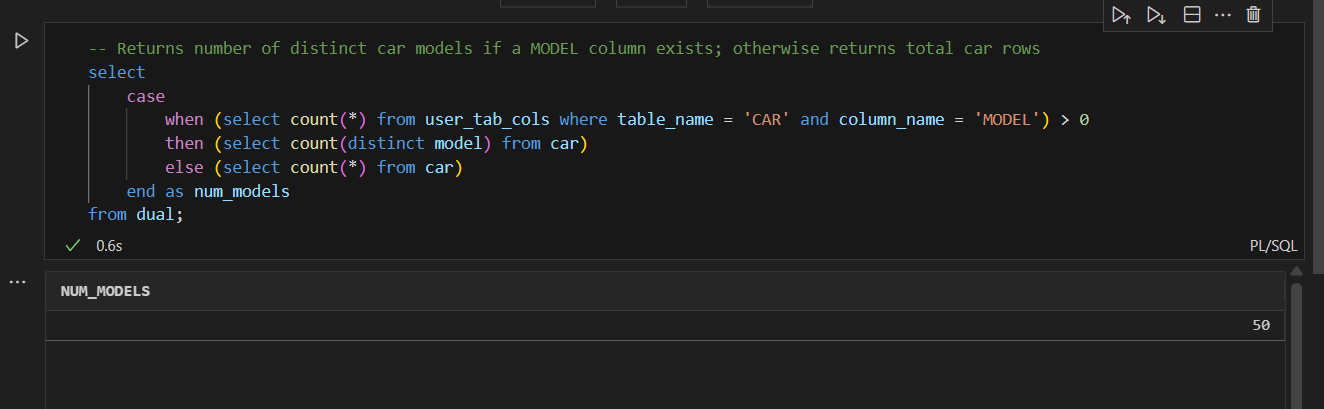This screenshot has width=1324, height=409.
Task: Select the result cell showing 50
Action: tap(1260, 326)
